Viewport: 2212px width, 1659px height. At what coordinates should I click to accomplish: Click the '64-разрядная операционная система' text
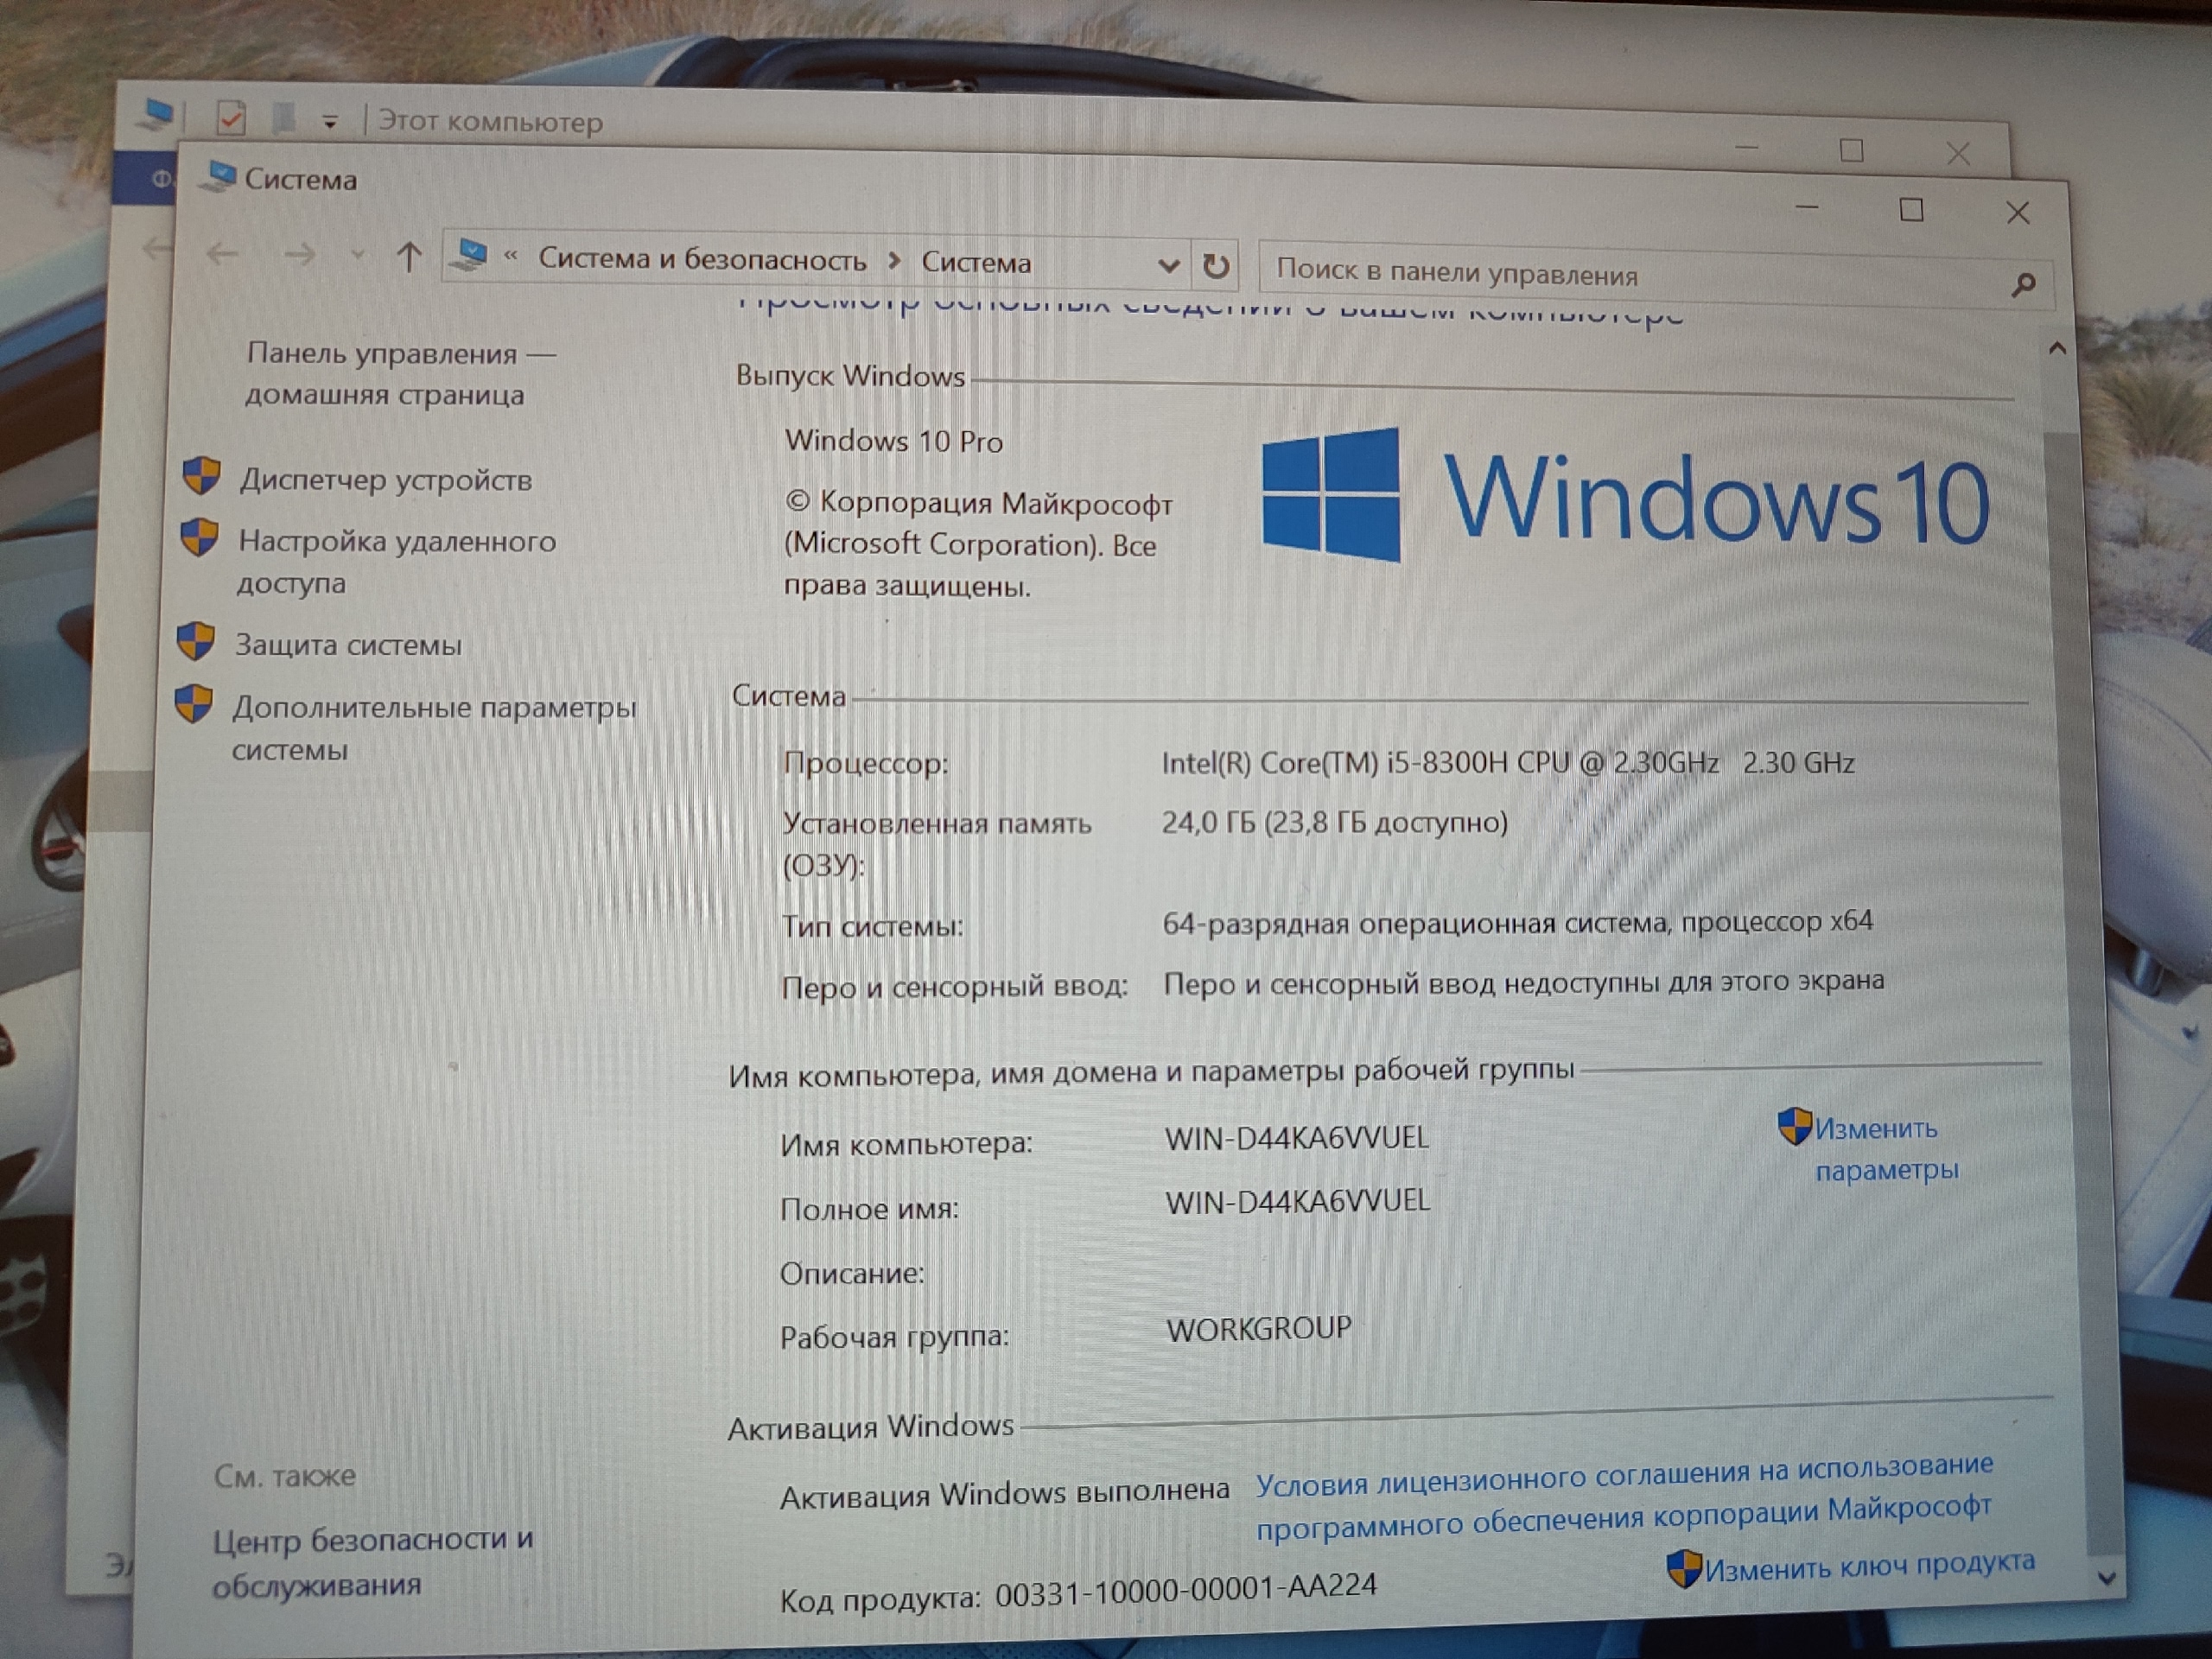(1416, 922)
